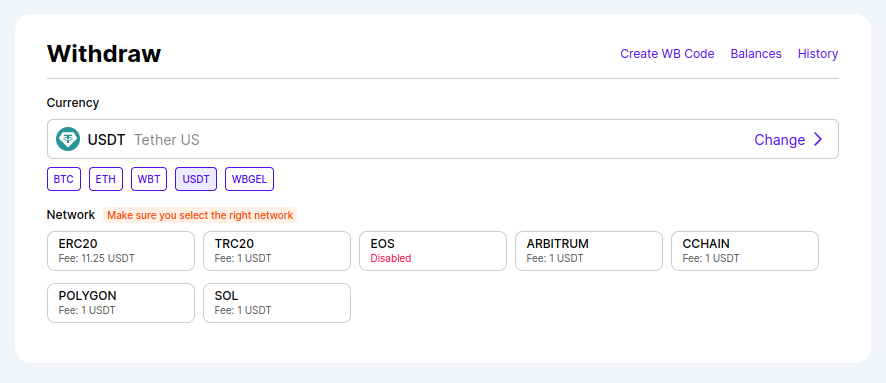Select the BTC quick currency chip
The height and width of the screenshot is (383, 886).
point(64,179)
